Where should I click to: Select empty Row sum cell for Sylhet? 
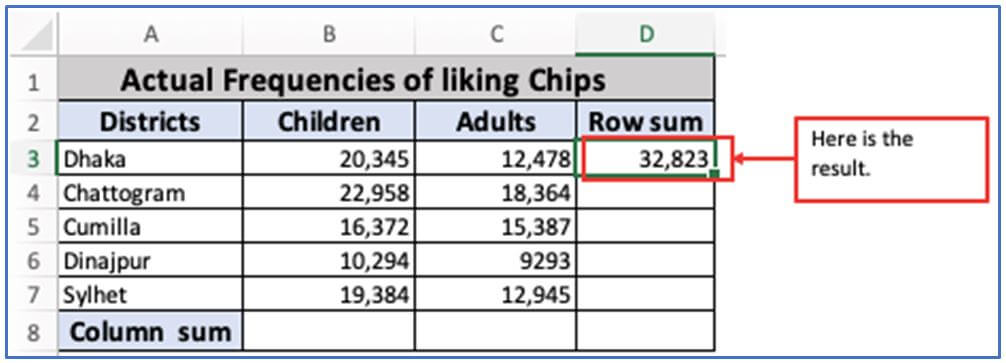click(x=645, y=294)
